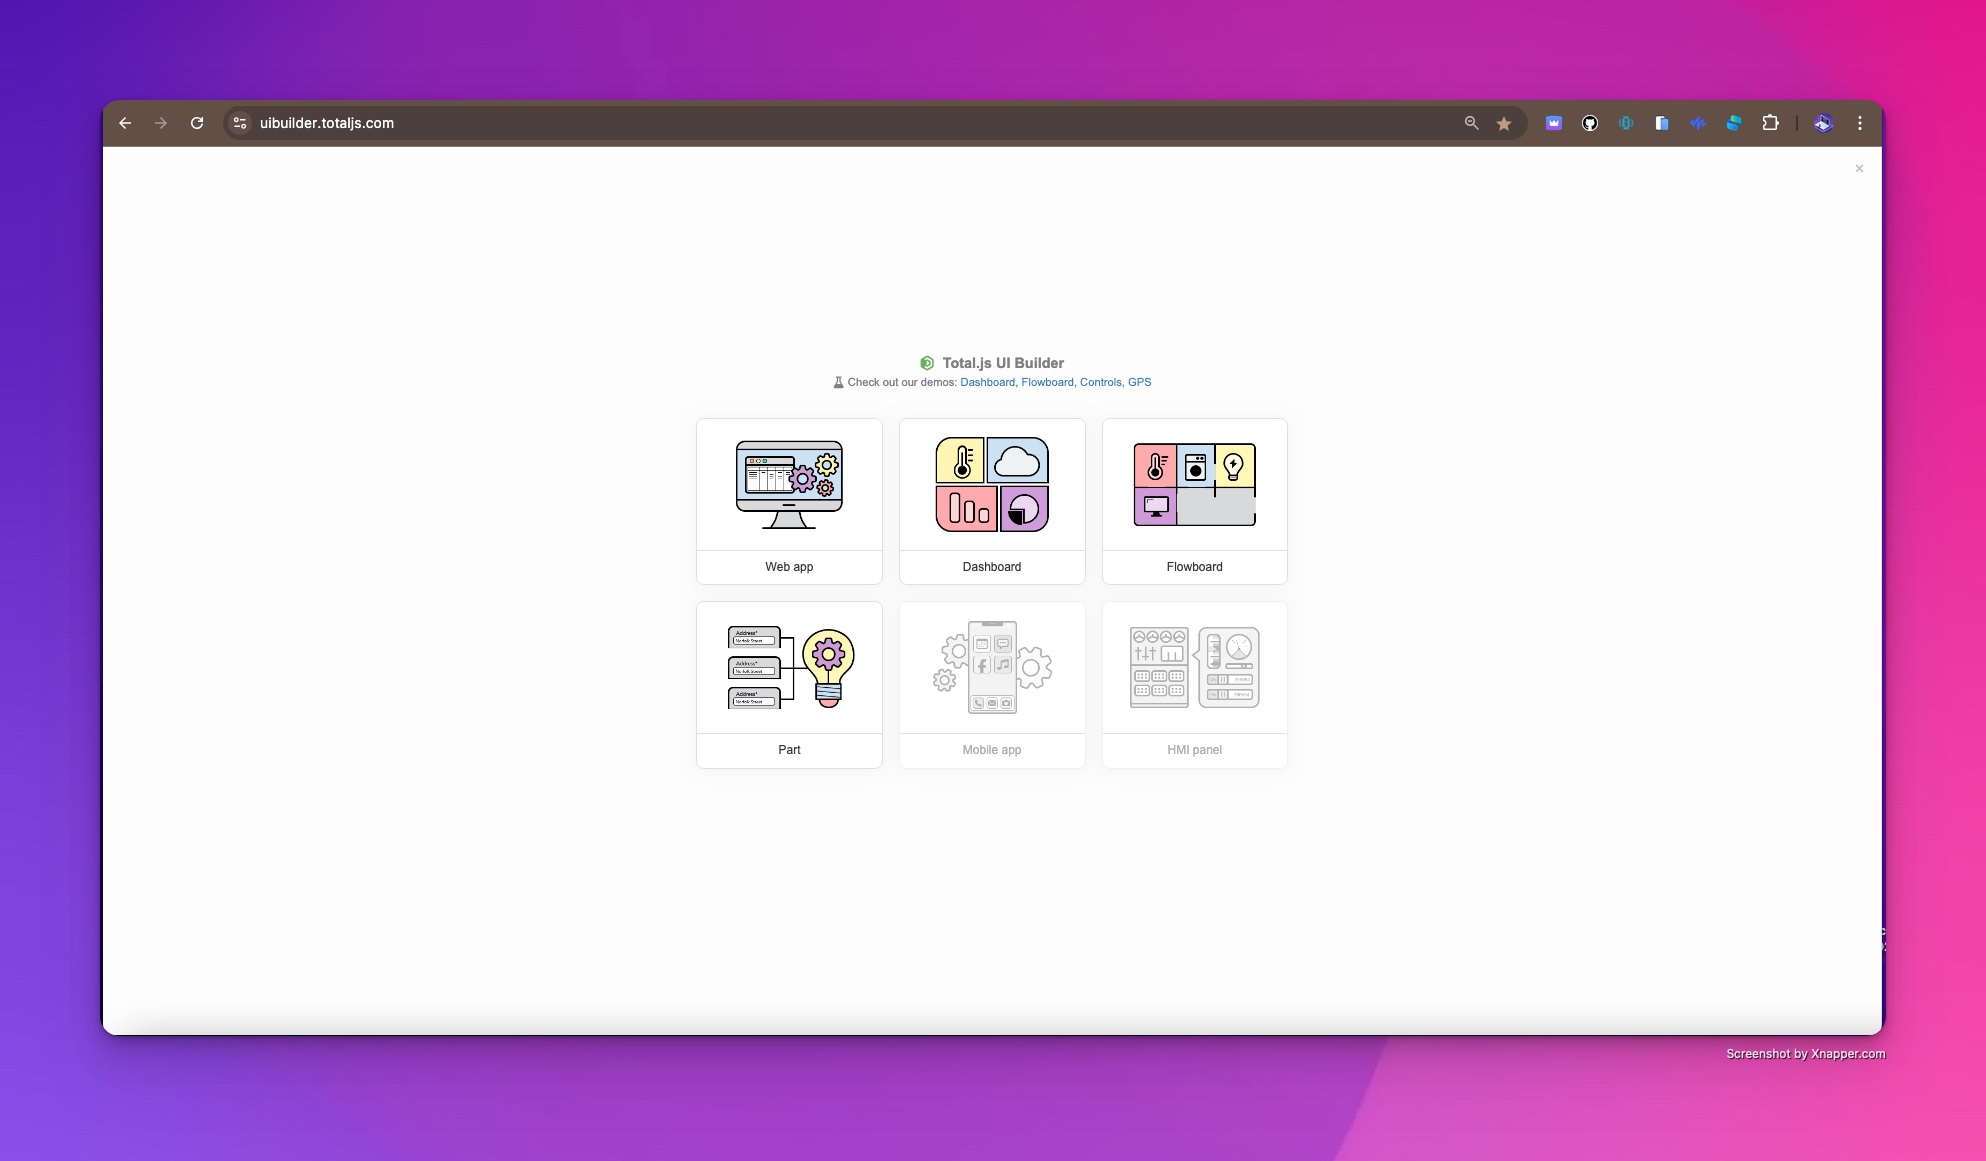The width and height of the screenshot is (1986, 1161).
Task: Expand browser extensions panel
Action: click(1769, 123)
